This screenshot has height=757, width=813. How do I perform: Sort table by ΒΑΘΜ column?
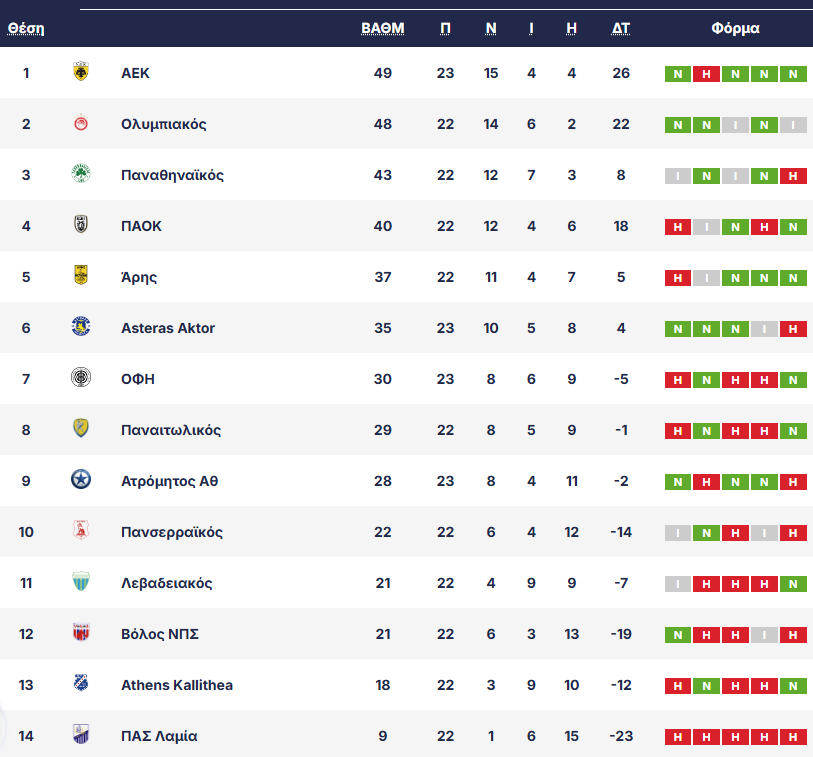pos(383,28)
